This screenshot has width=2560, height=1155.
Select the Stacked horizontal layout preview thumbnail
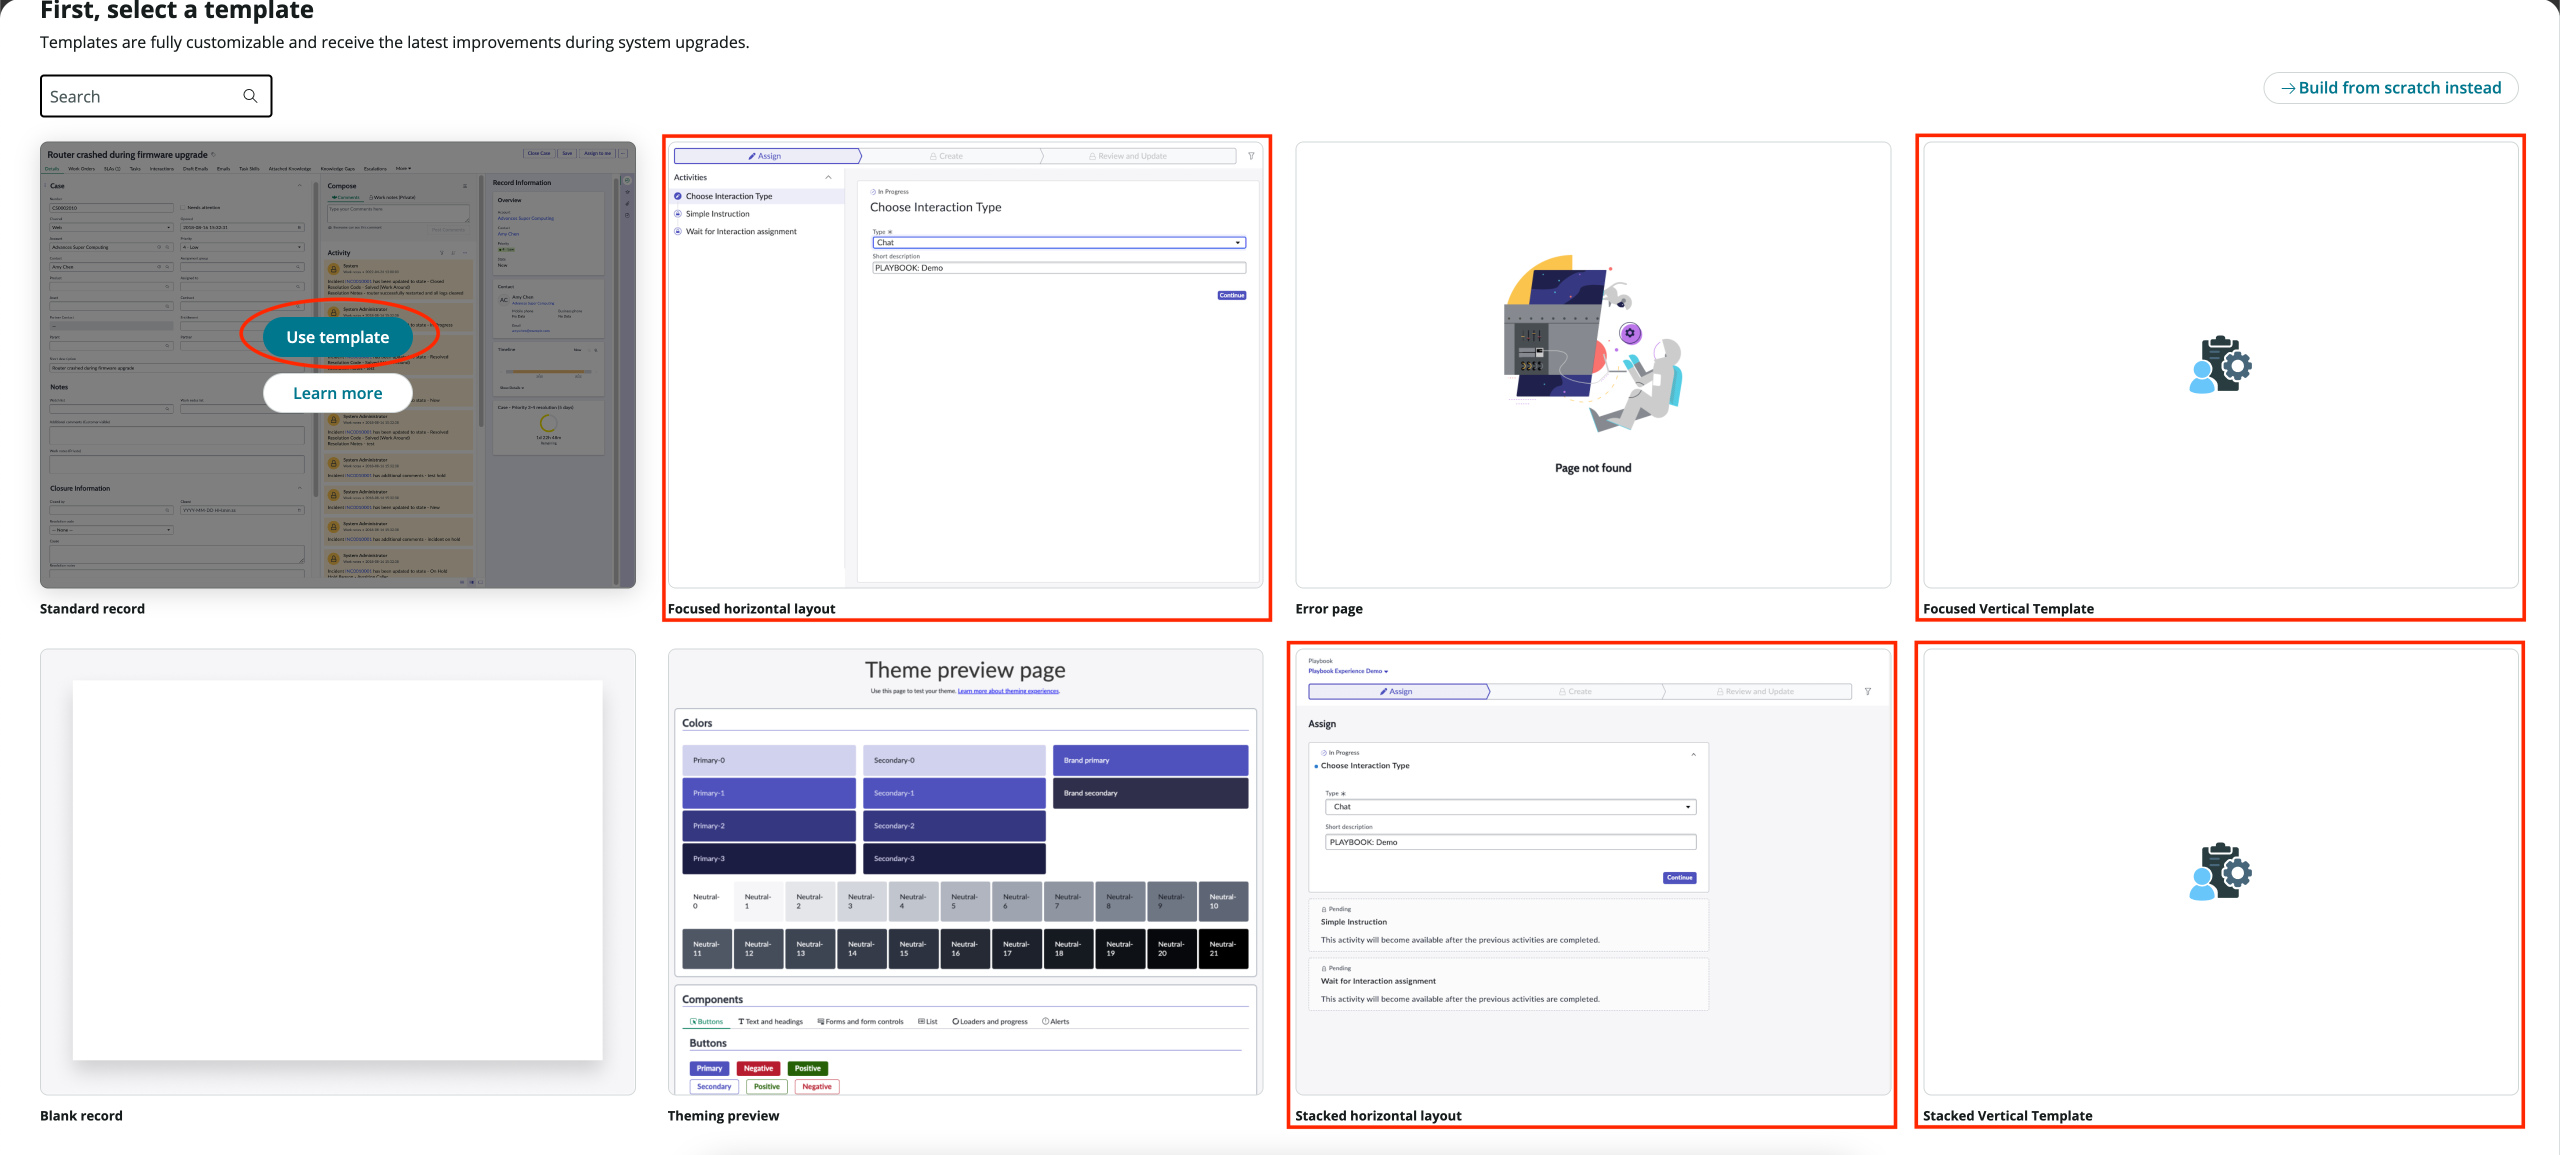pyautogui.click(x=1593, y=871)
